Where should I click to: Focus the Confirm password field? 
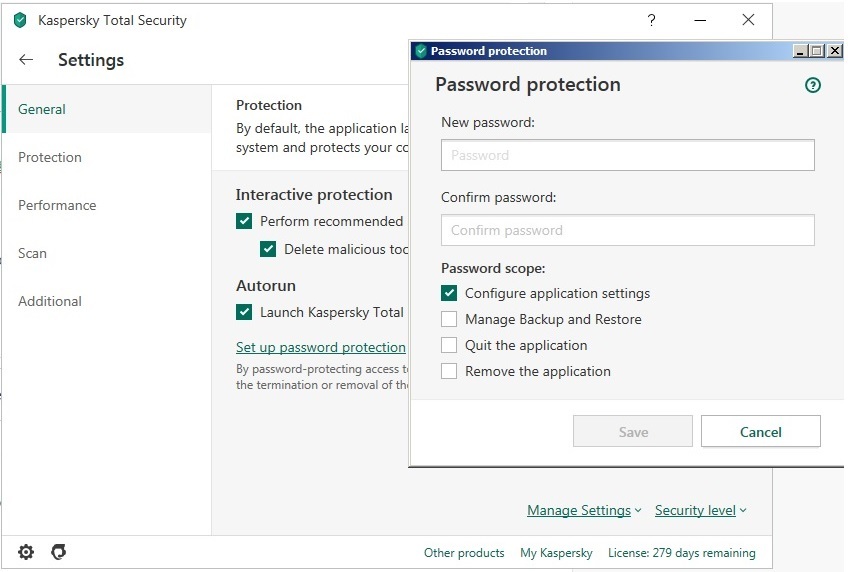(627, 230)
